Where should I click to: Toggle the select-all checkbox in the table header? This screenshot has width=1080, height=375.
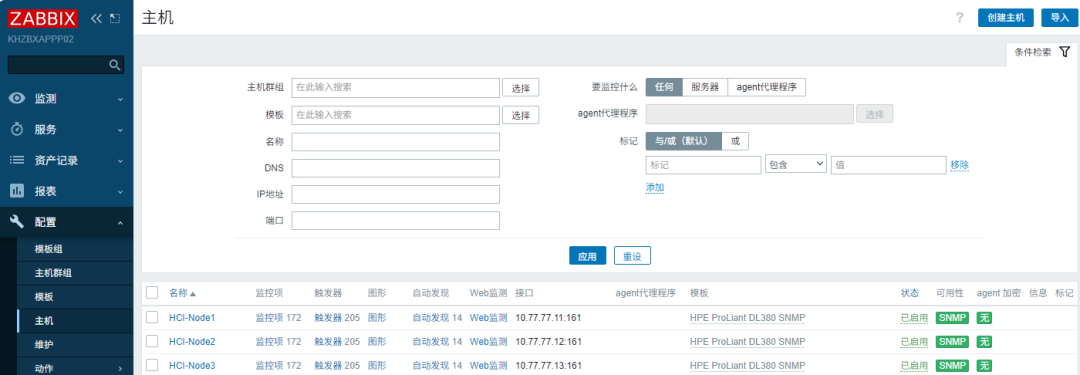pos(152,293)
